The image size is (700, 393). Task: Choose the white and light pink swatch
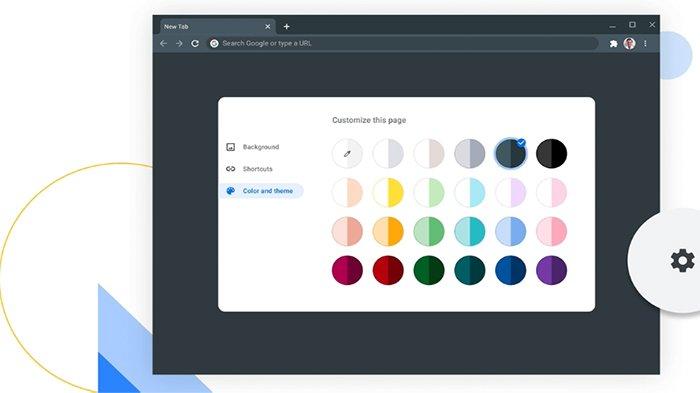pyautogui.click(x=551, y=192)
